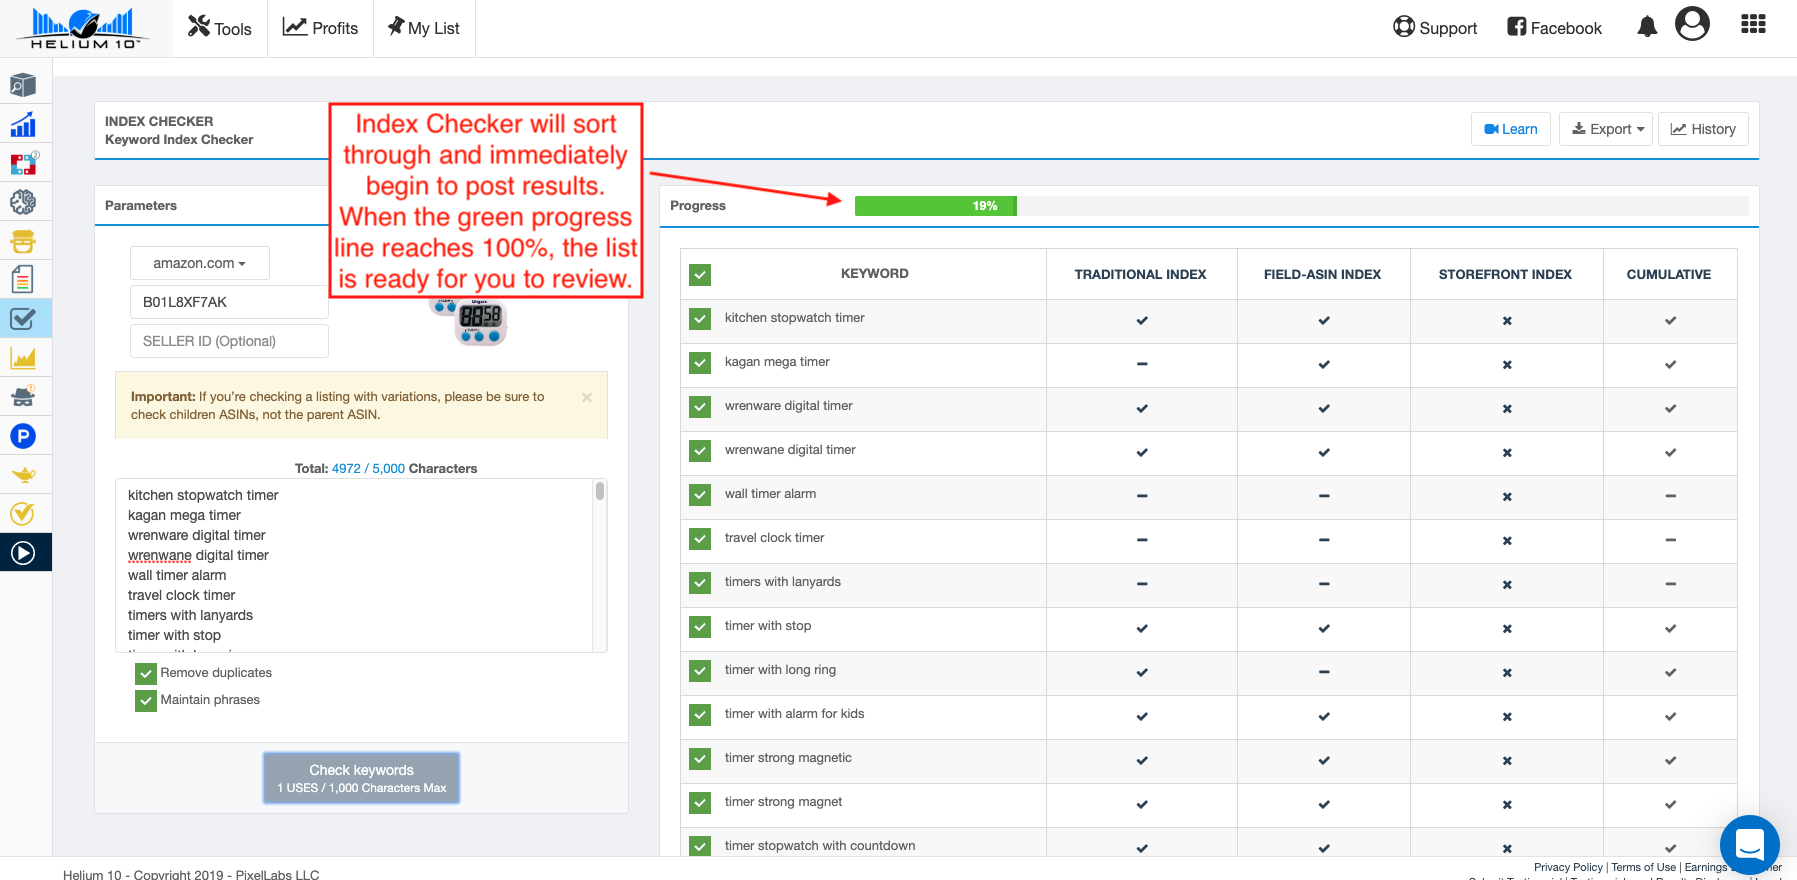This screenshot has width=1797, height=880.
Task: Click the blue circled P sidebar icon
Action: click(x=23, y=436)
